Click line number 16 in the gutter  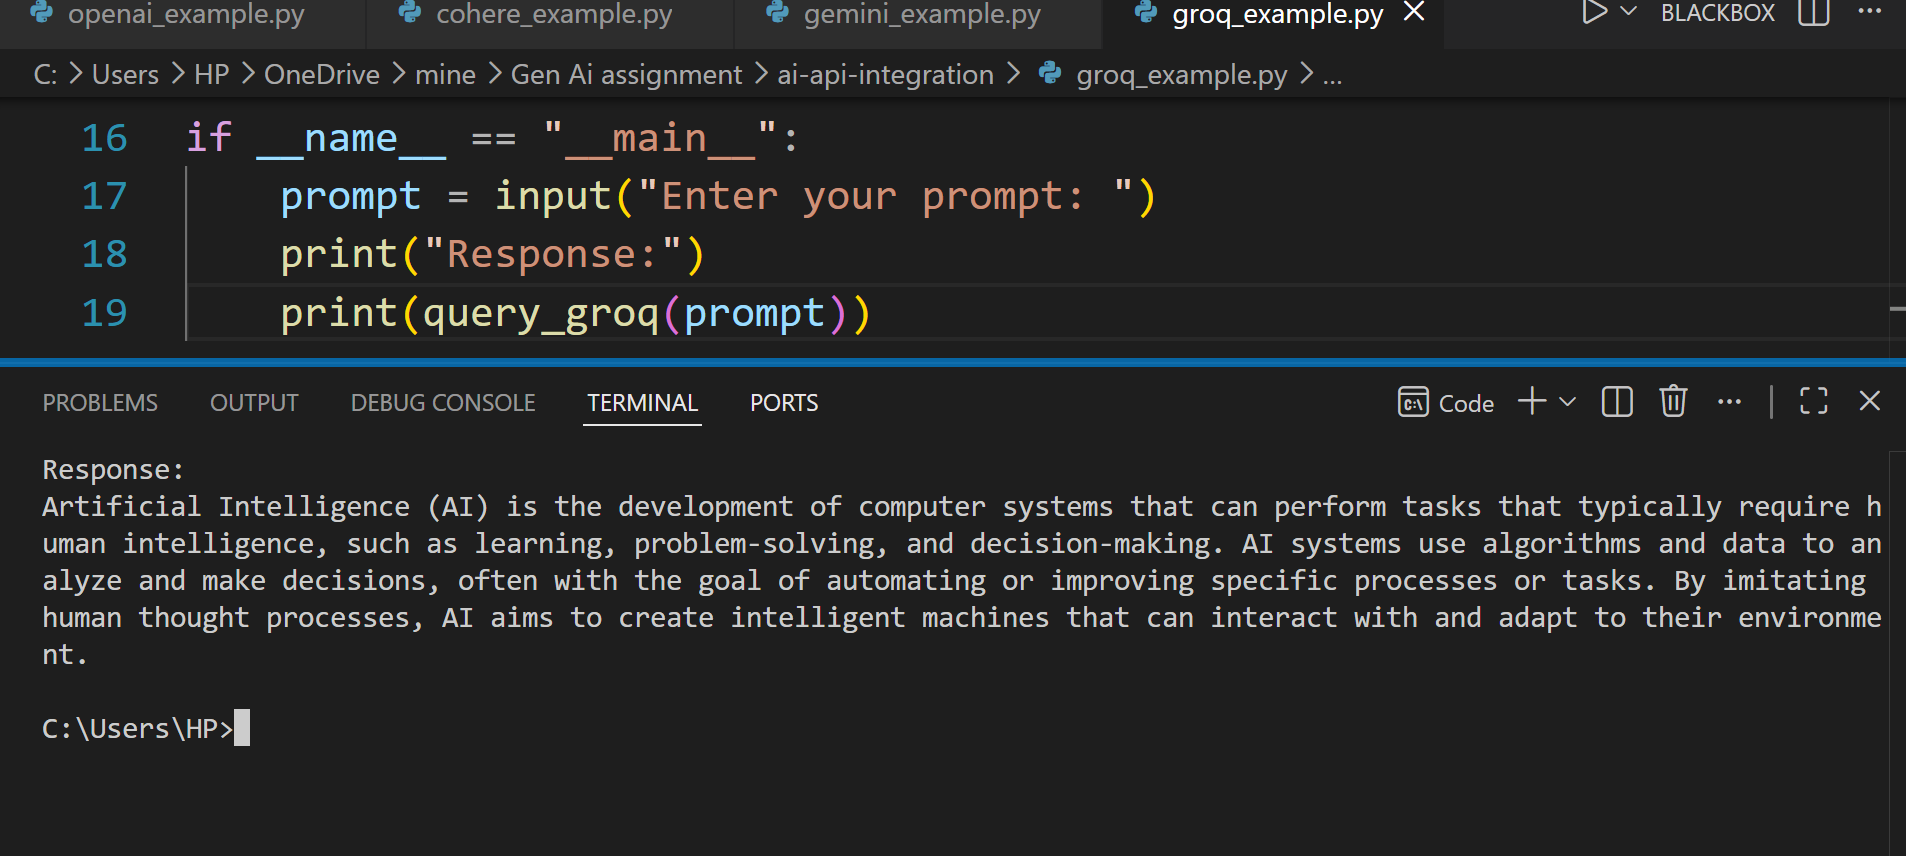coord(104,138)
